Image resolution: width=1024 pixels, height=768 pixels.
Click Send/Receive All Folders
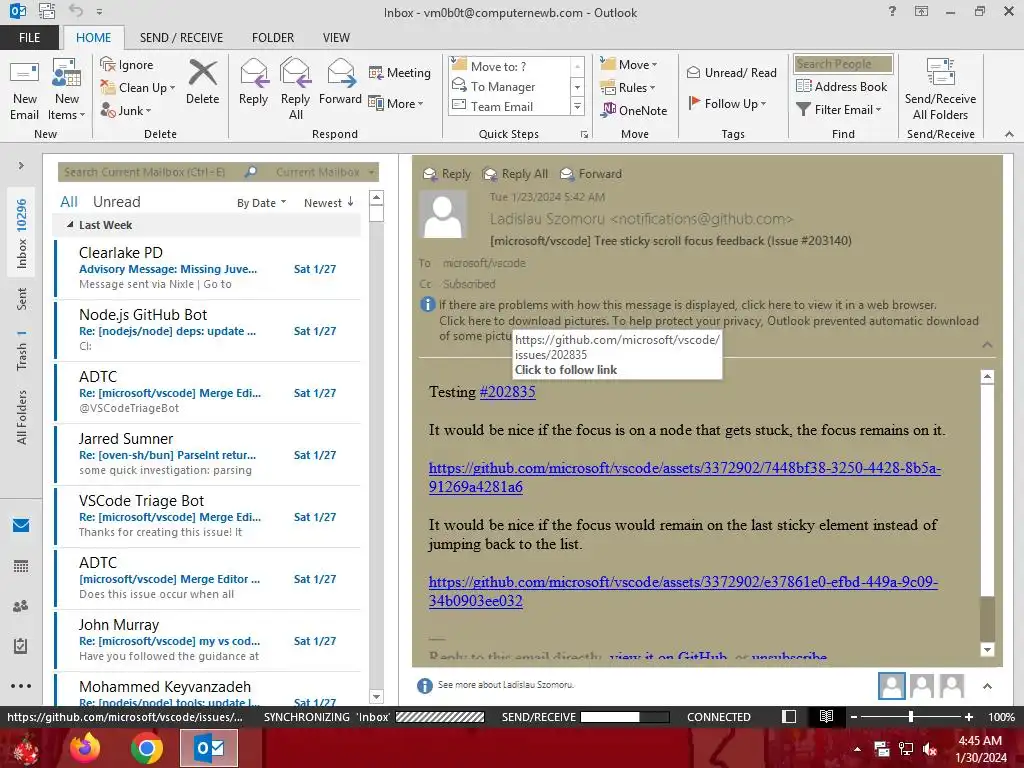(940, 90)
